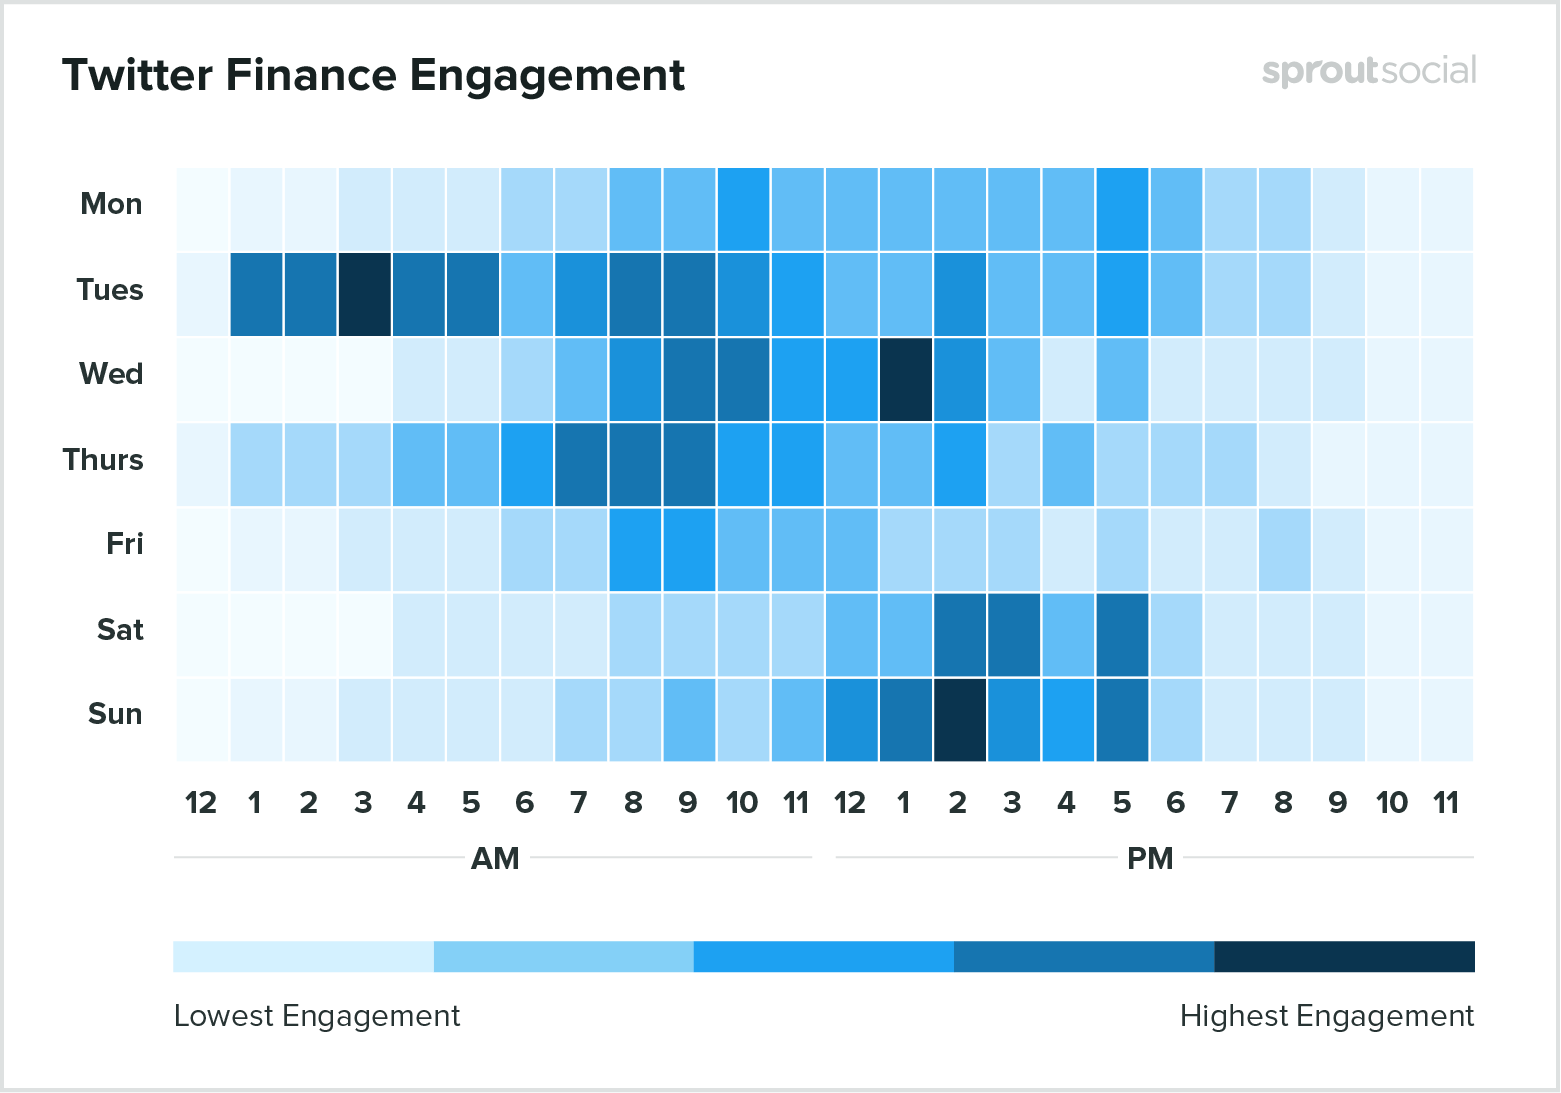Viewport: 1561px width, 1093px height.
Task: Select the Mon row label
Action: pos(111,204)
